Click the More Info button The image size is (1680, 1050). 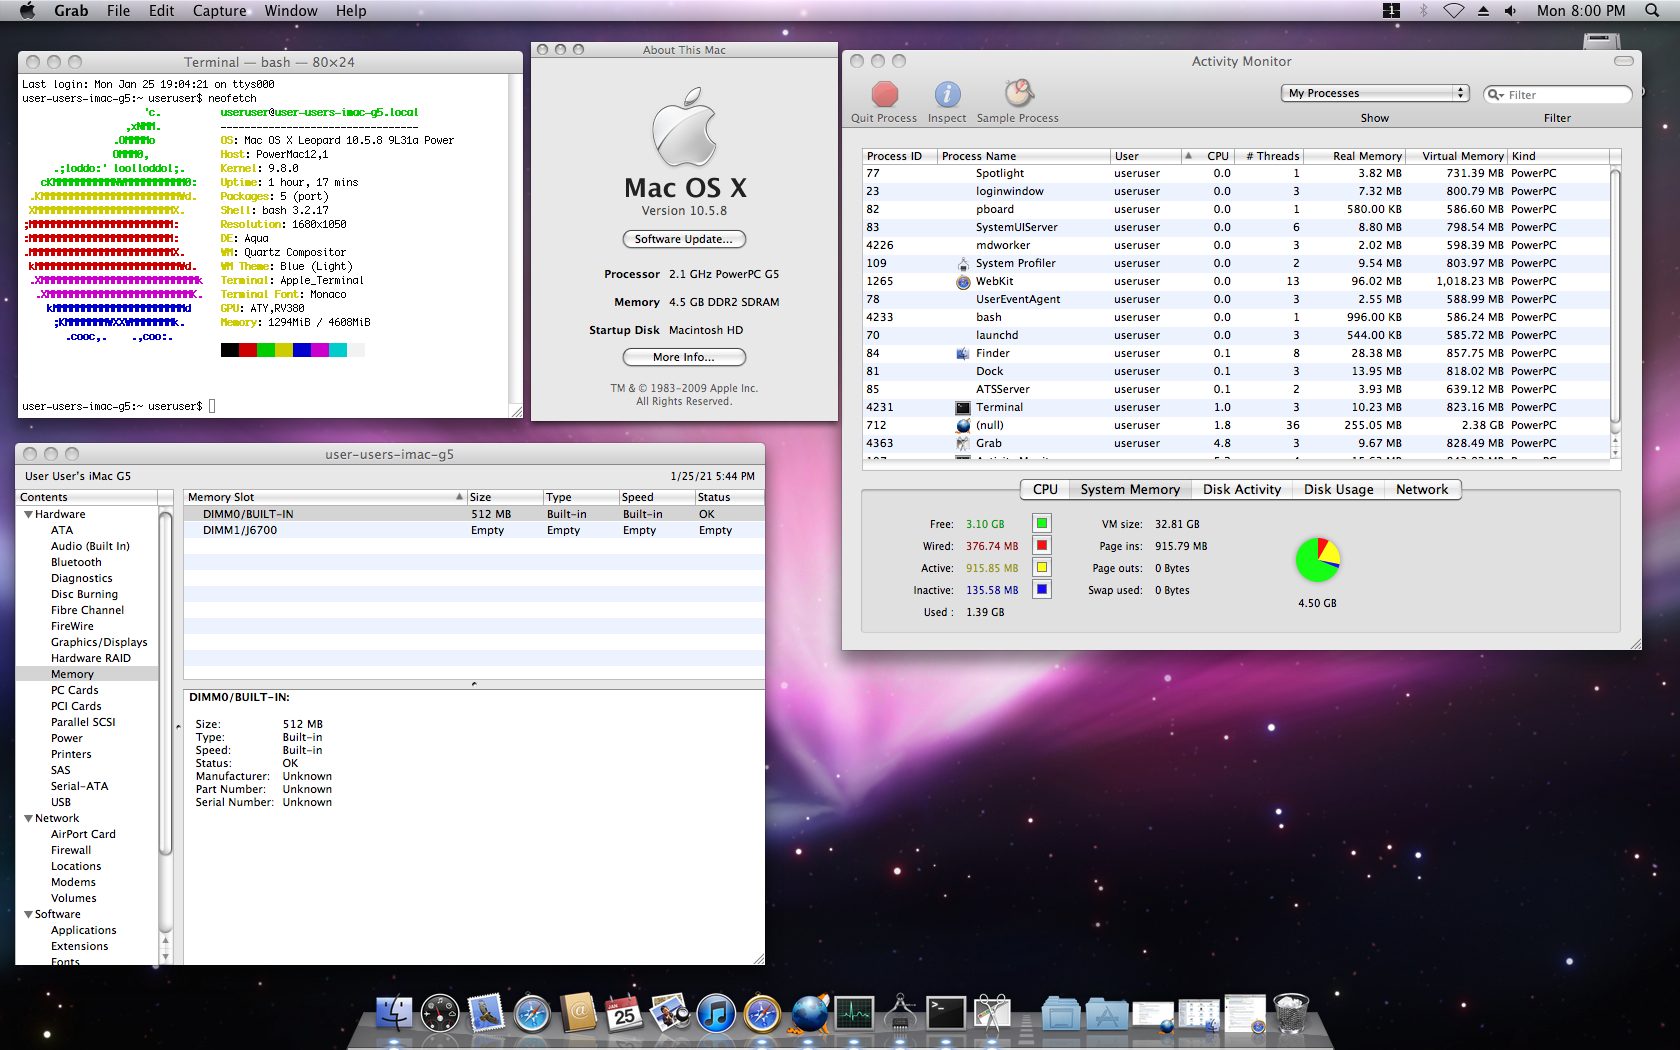coord(684,357)
